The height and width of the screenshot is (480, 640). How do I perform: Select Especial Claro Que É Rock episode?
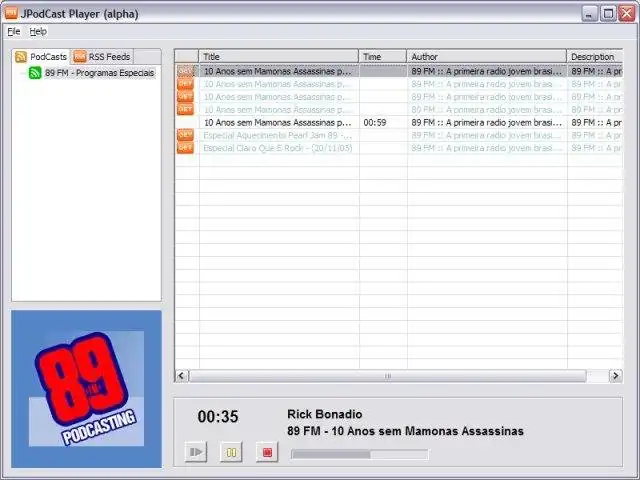point(279,148)
